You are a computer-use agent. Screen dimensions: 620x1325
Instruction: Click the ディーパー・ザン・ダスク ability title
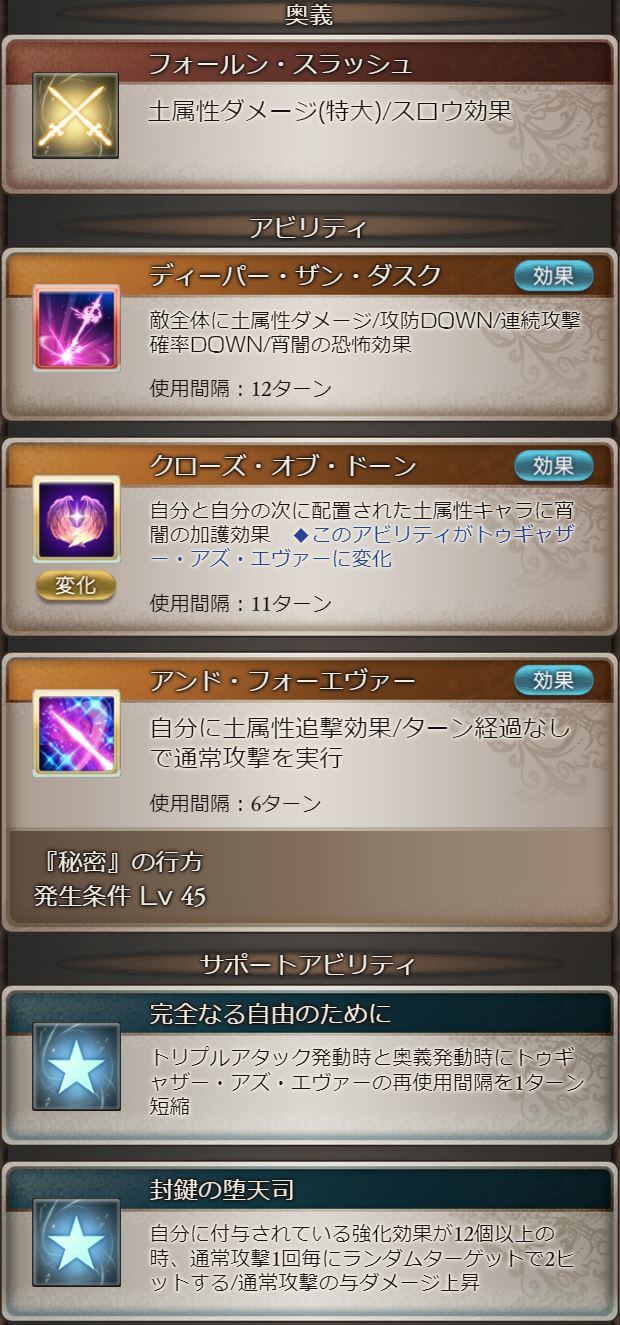(x=295, y=275)
